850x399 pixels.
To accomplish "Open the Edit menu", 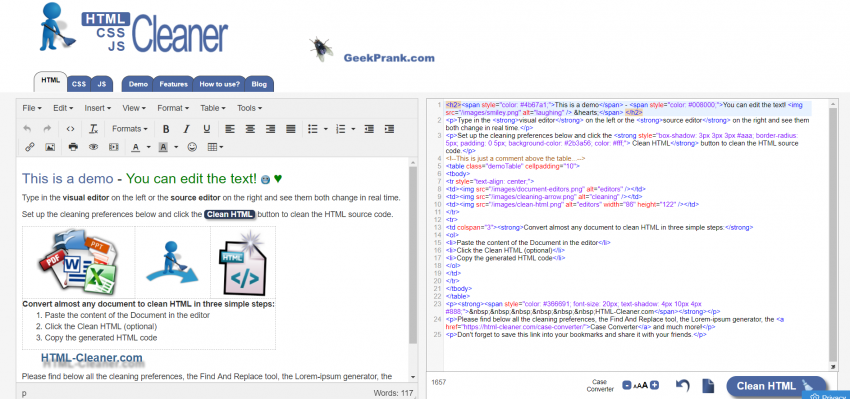I will (x=63, y=108).
